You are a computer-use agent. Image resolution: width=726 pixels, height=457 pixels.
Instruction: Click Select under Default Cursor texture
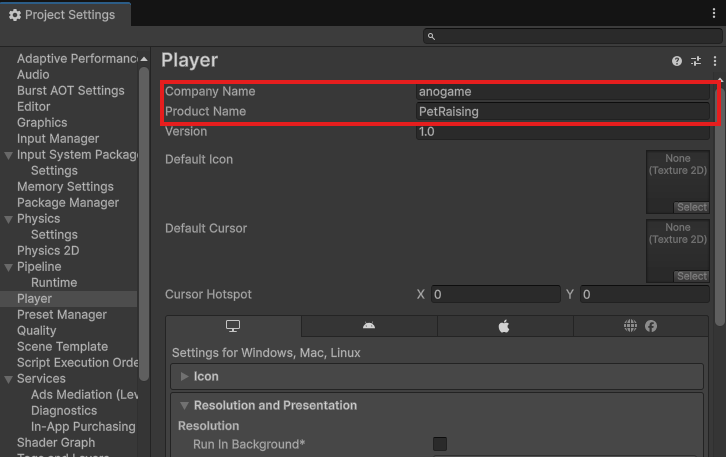(692, 276)
